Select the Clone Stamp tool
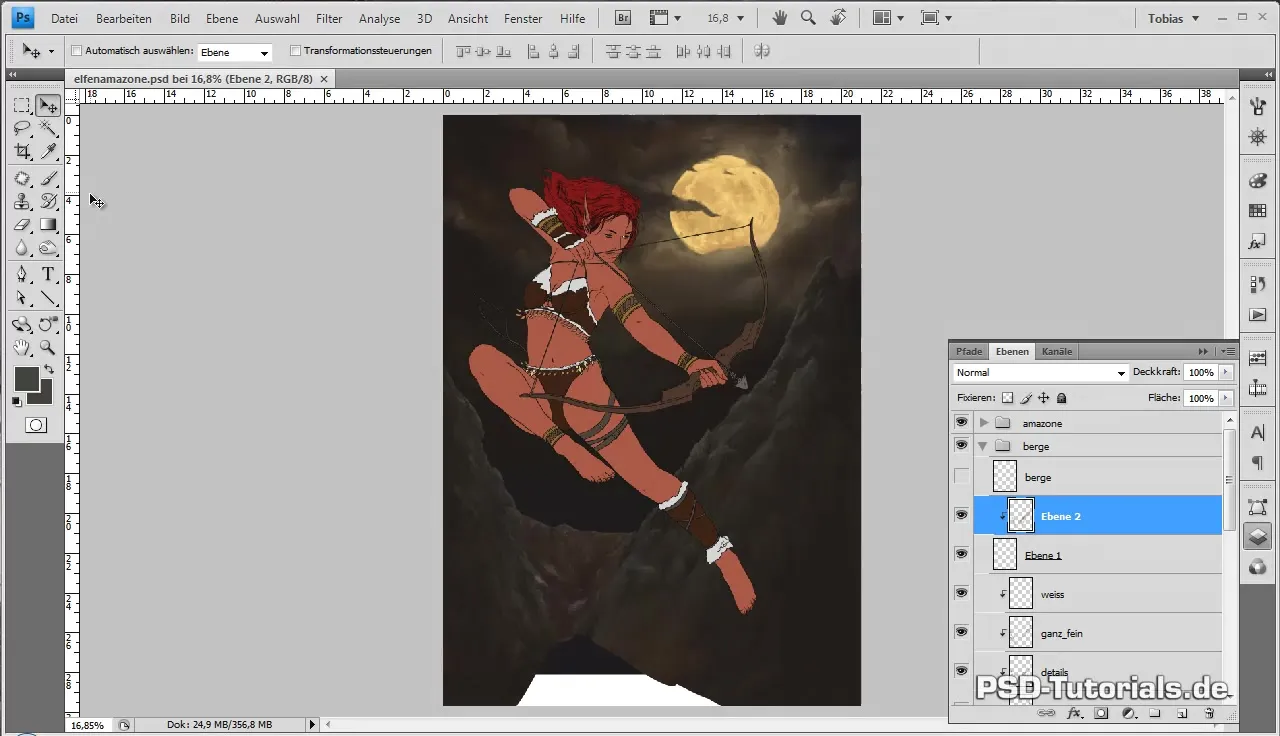This screenshot has width=1280, height=736. pyautogui.click(x=21, y=202)
